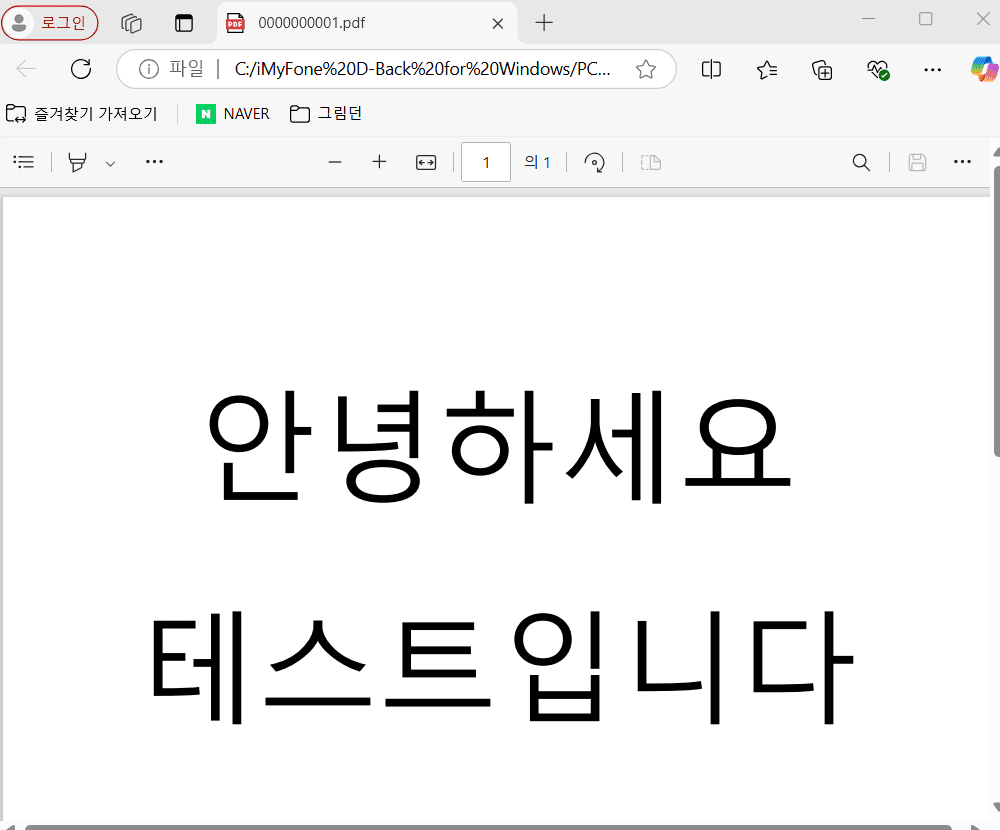Screen dimensions: 1000x830
Task: Zoom in on the PDF page
Action: [379, 162]
